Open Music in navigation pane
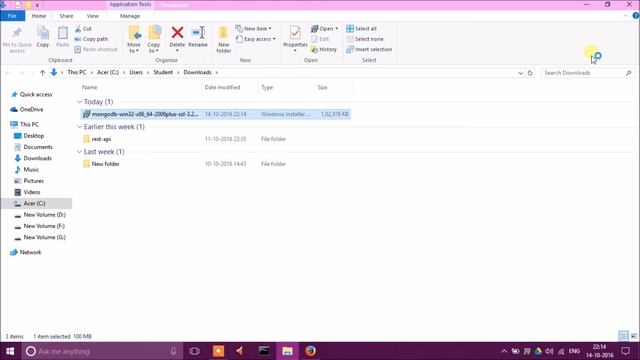640x360 pixels. [x=31, y=169]
